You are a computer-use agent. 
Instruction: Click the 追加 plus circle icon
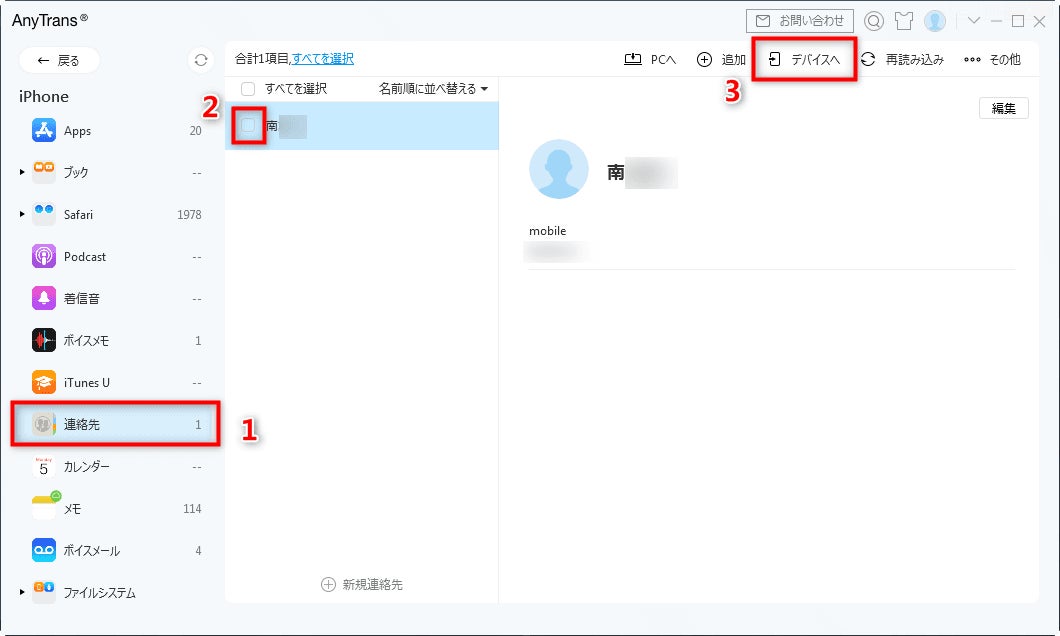(704, 59)
